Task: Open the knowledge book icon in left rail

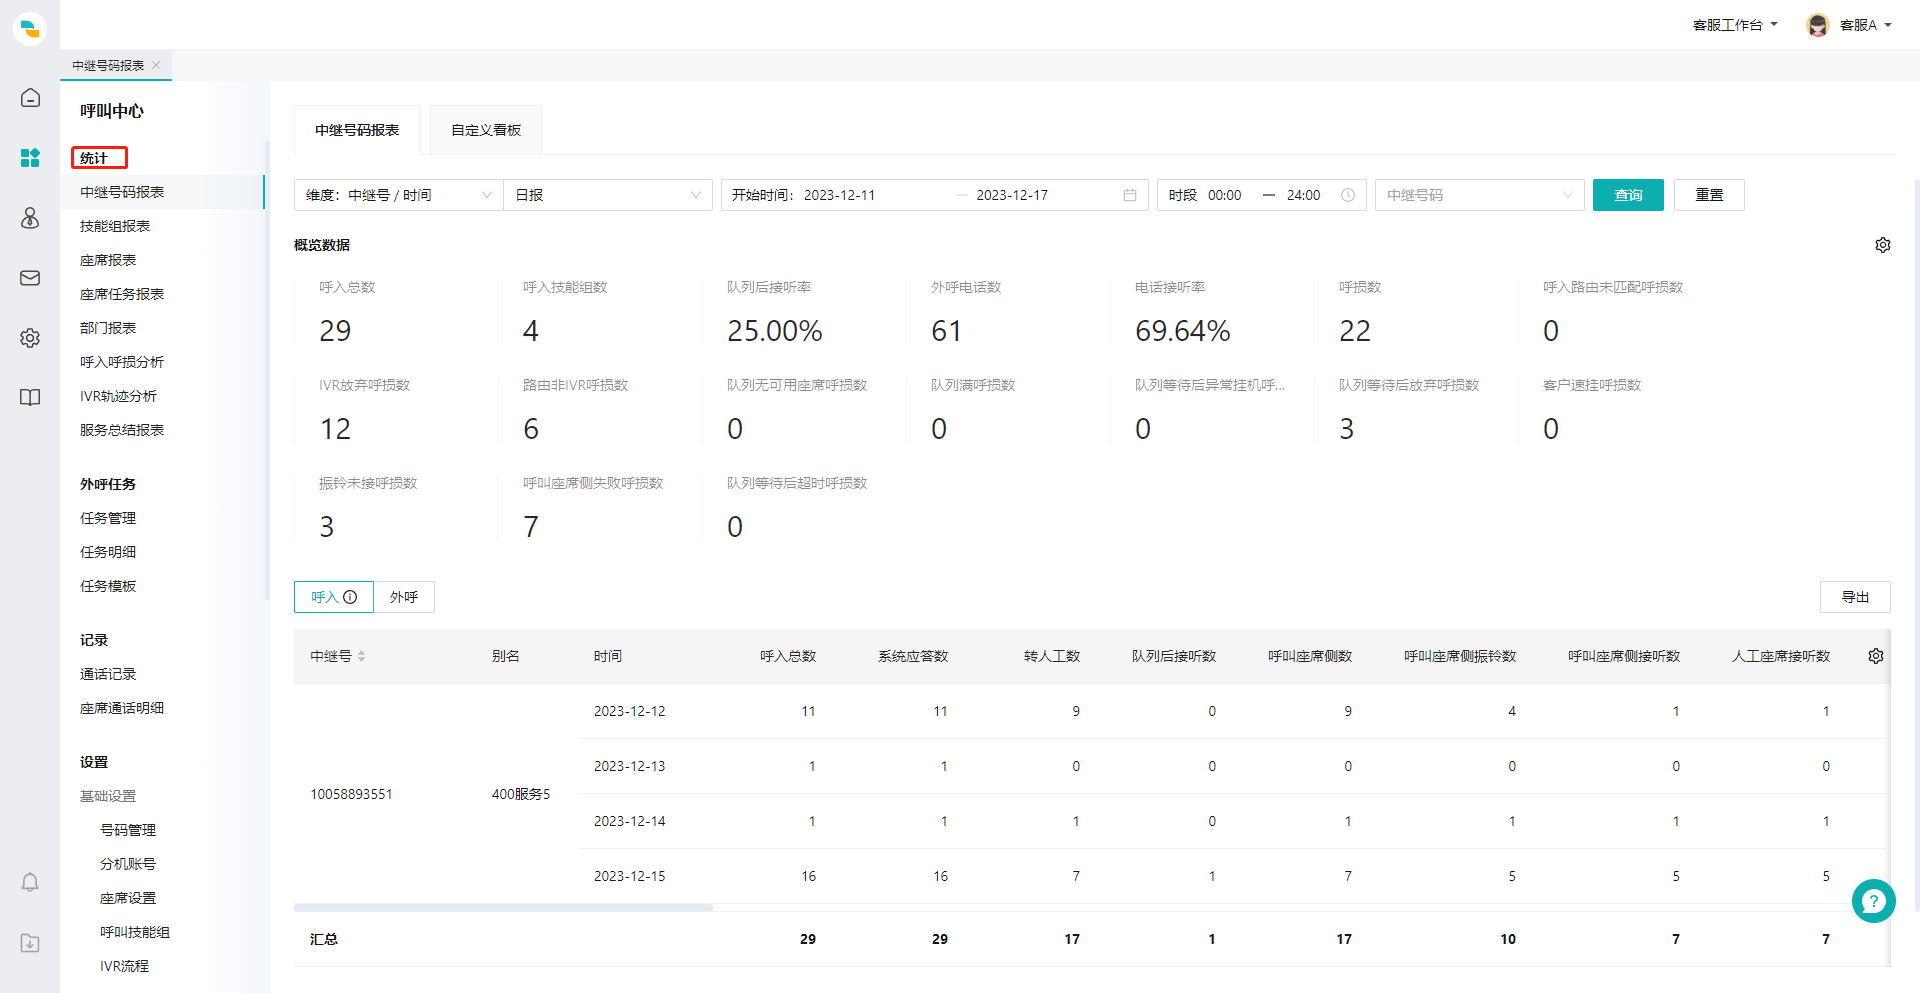Action: [30, 397]
